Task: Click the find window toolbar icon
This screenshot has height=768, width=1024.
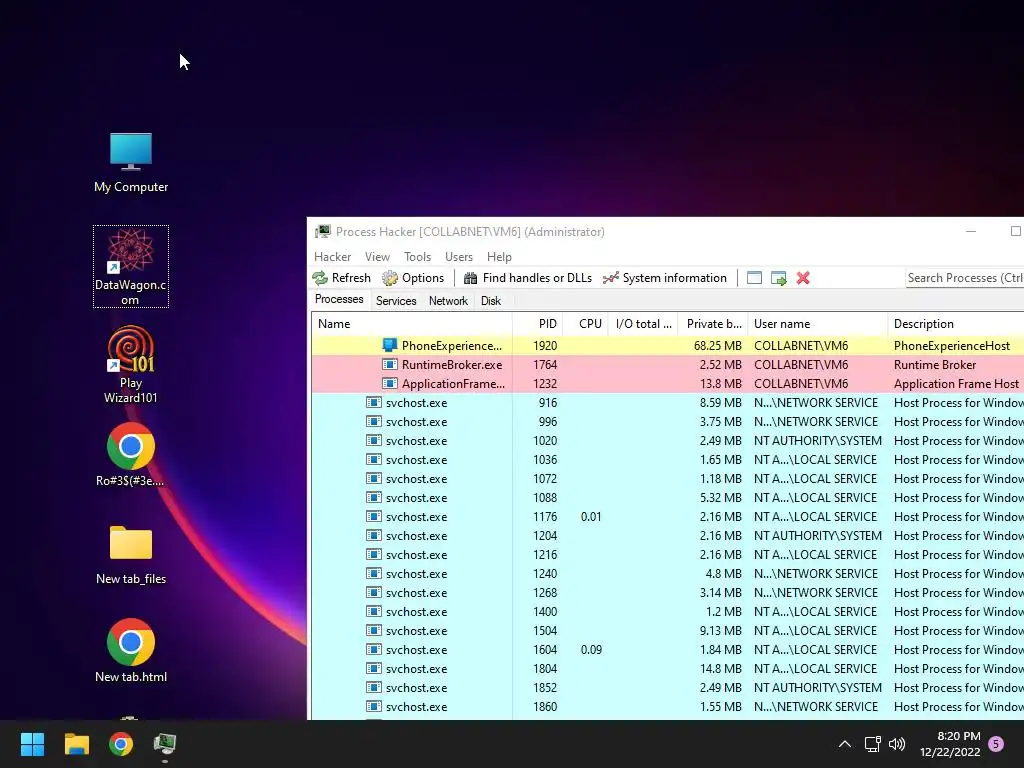Action: point(754,278)
